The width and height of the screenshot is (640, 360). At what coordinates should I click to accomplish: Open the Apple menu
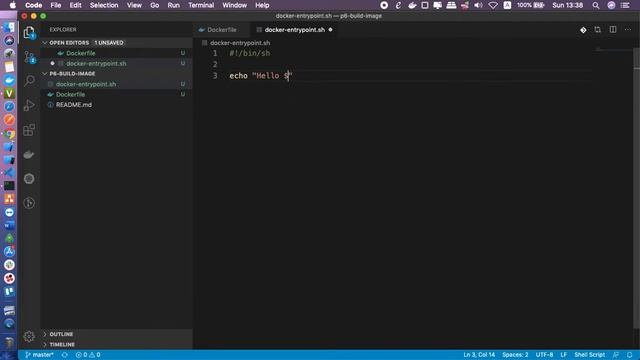tap(13, 5)
